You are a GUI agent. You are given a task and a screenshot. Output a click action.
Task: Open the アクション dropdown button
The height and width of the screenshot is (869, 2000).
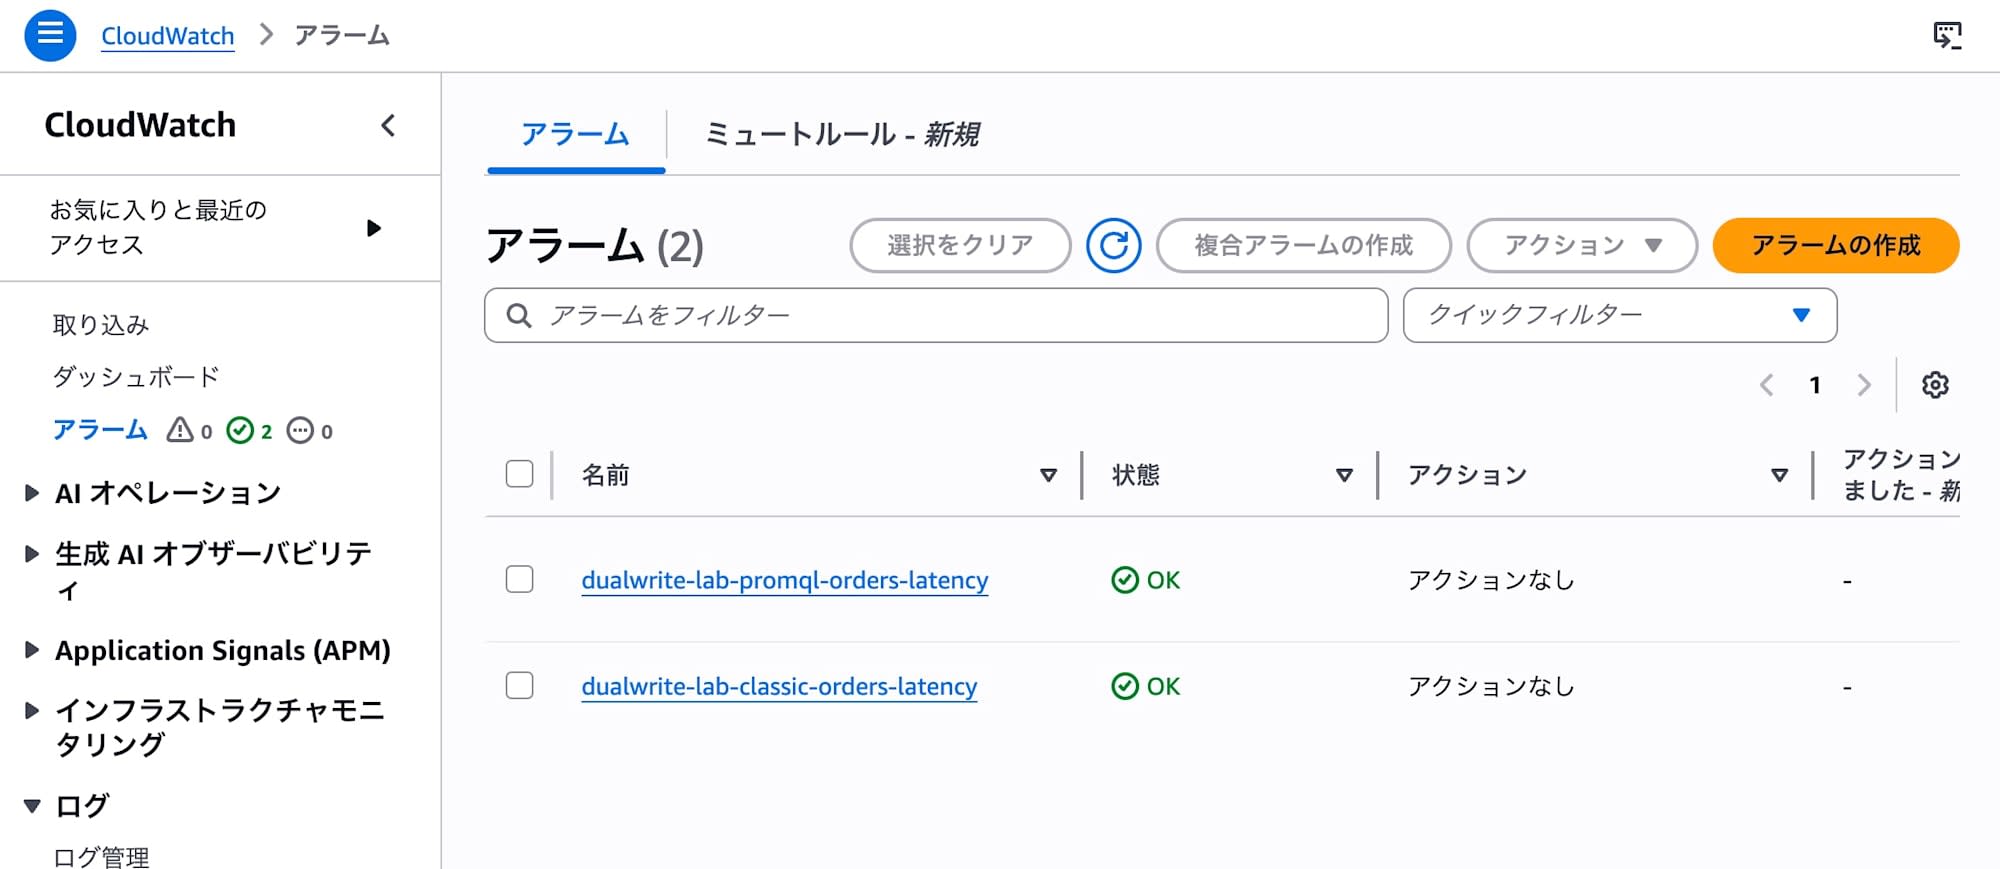point(1581,245)
